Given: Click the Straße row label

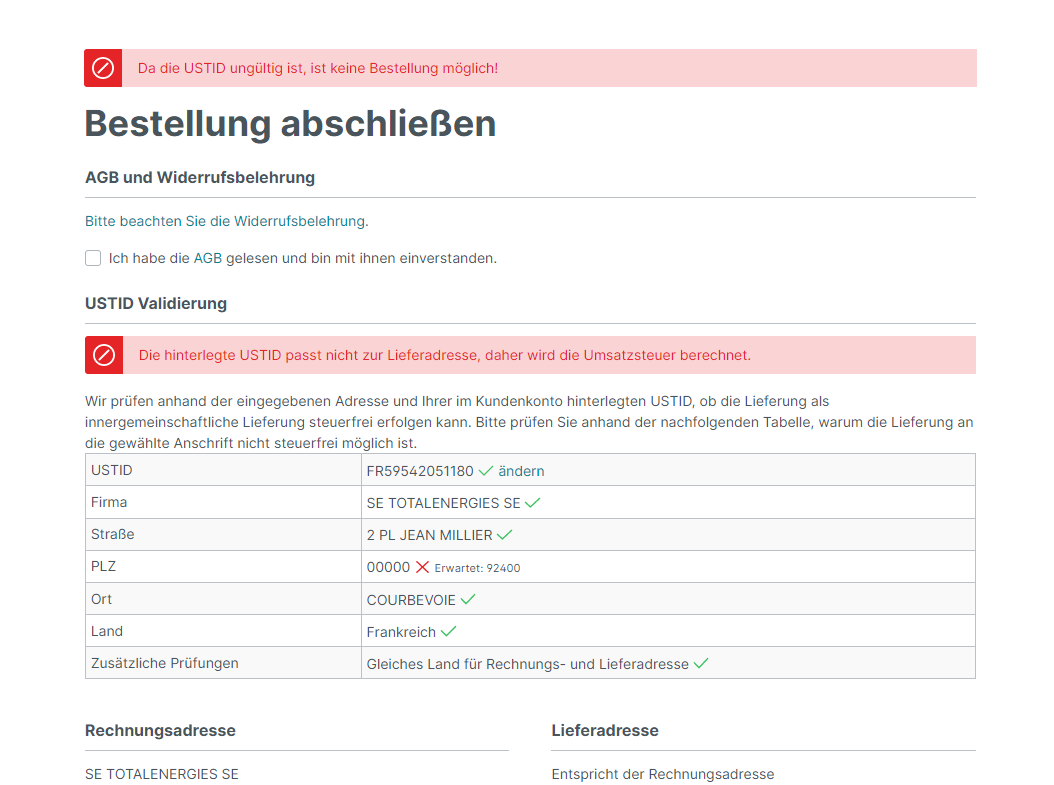Looking at the screenshot, I should tap(113, 534).
